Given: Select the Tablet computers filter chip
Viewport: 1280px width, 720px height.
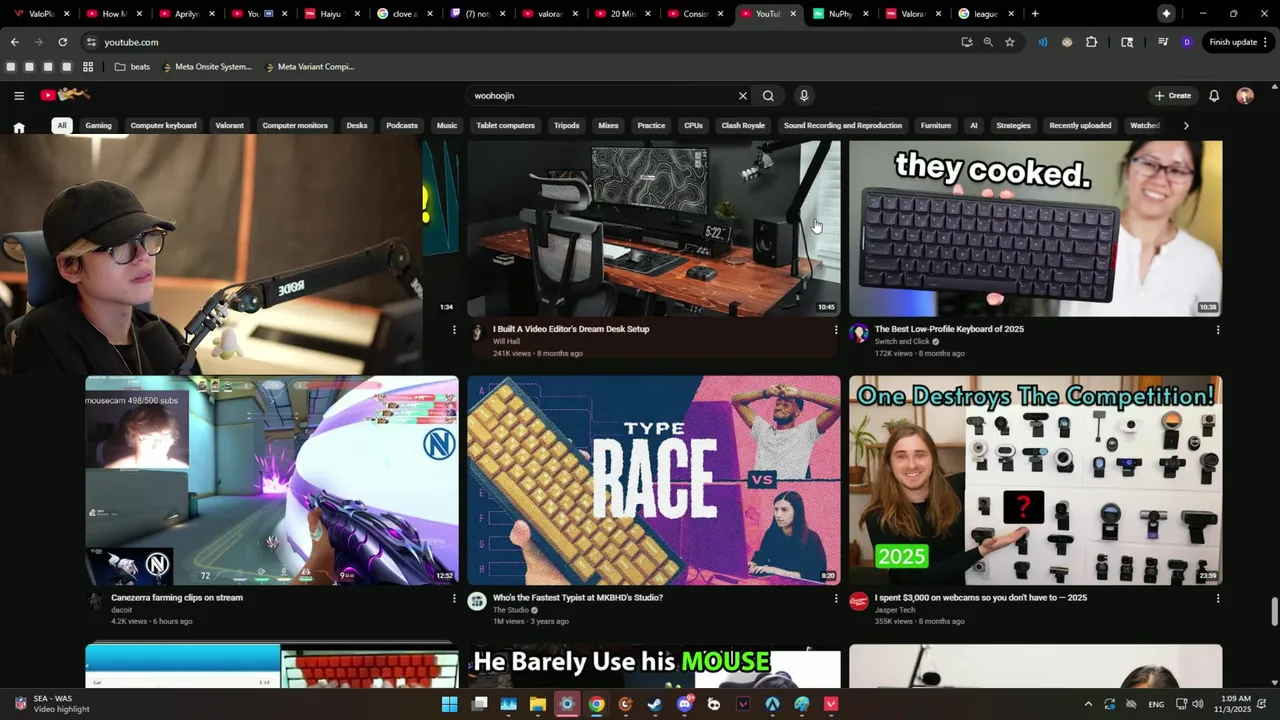Looking at the screenshot, I should pos(505,125).
